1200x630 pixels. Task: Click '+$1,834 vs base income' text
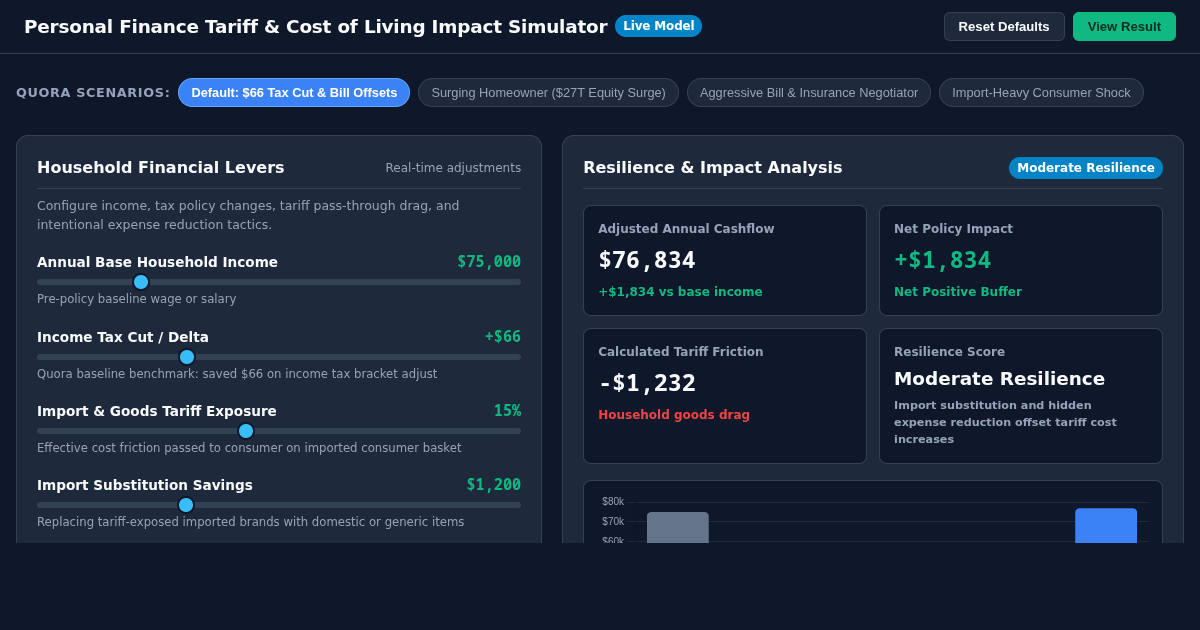click(680, 292)
